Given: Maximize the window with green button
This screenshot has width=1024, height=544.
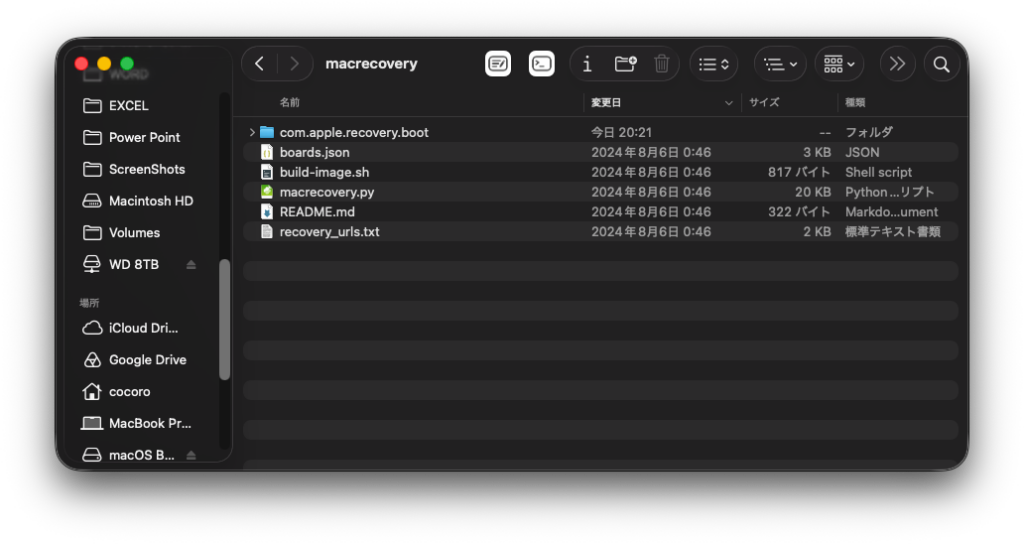Looking at the screenshot, I should click(127, 63).
